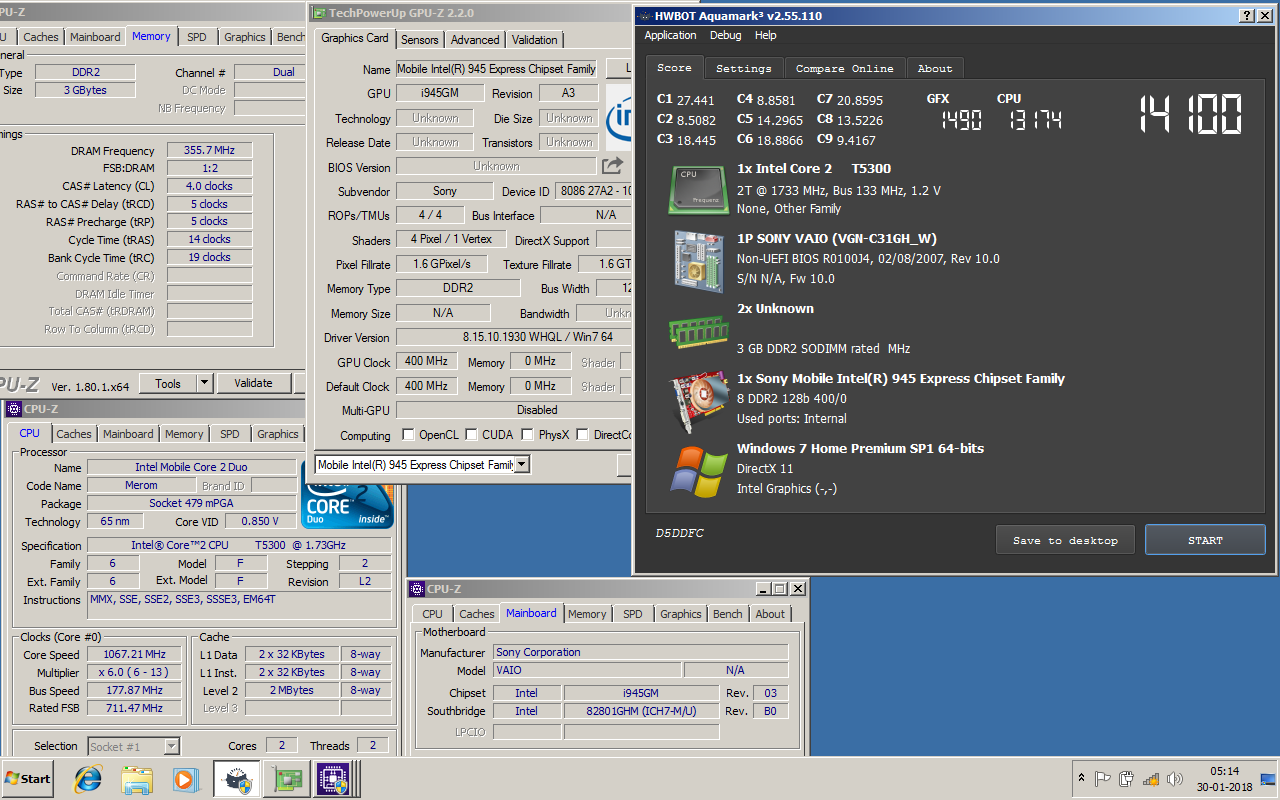
Task: Click the D5DDFC code in Aquamark
Action: pos(679,534)
